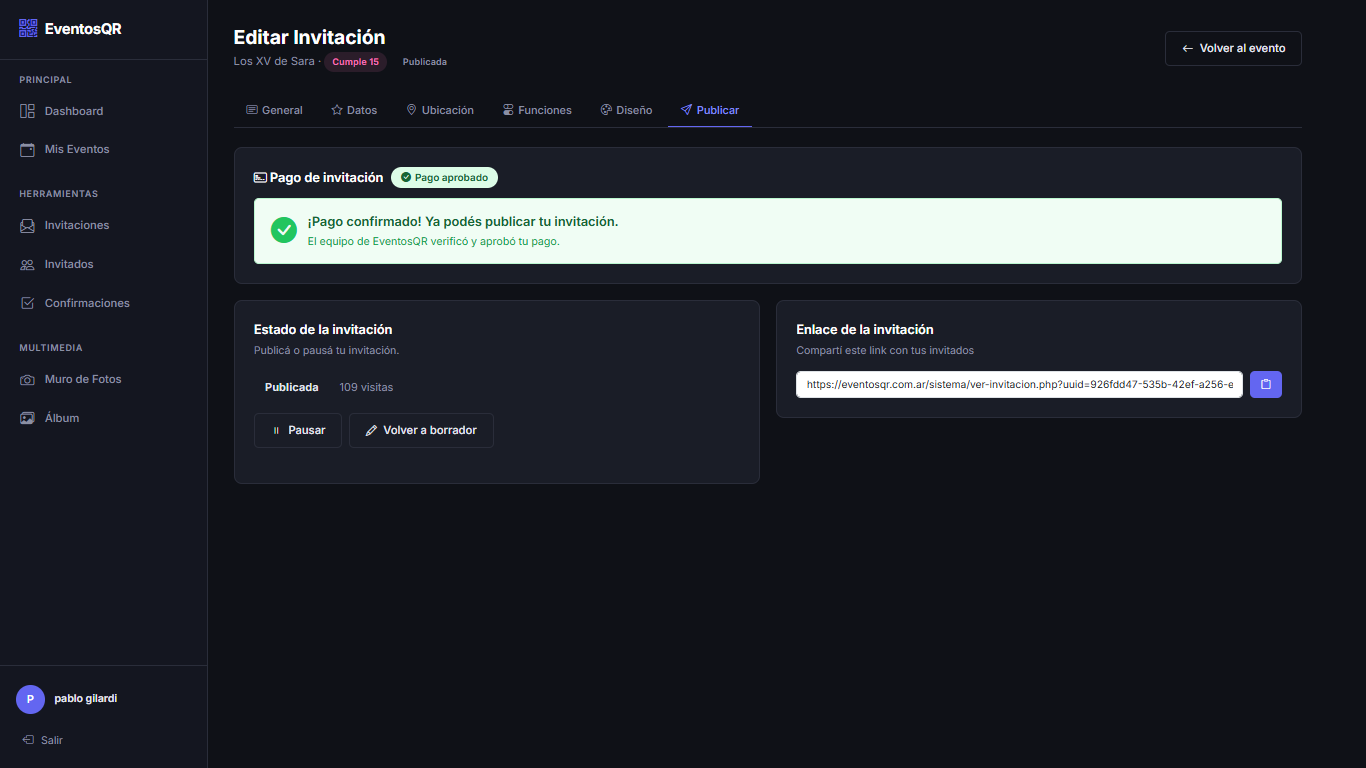Click the EventosQR logo icon
This screenshot has width=1366, height=768.
[28, 29]
